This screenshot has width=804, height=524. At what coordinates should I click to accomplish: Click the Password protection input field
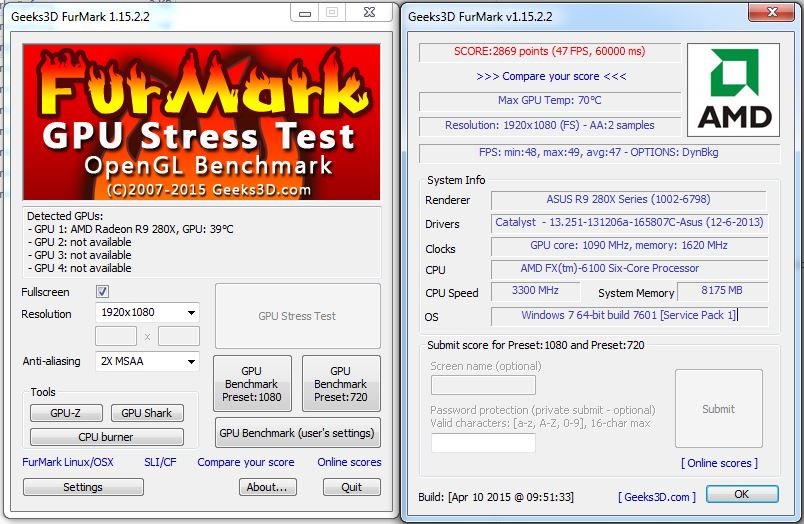point(484,443)
